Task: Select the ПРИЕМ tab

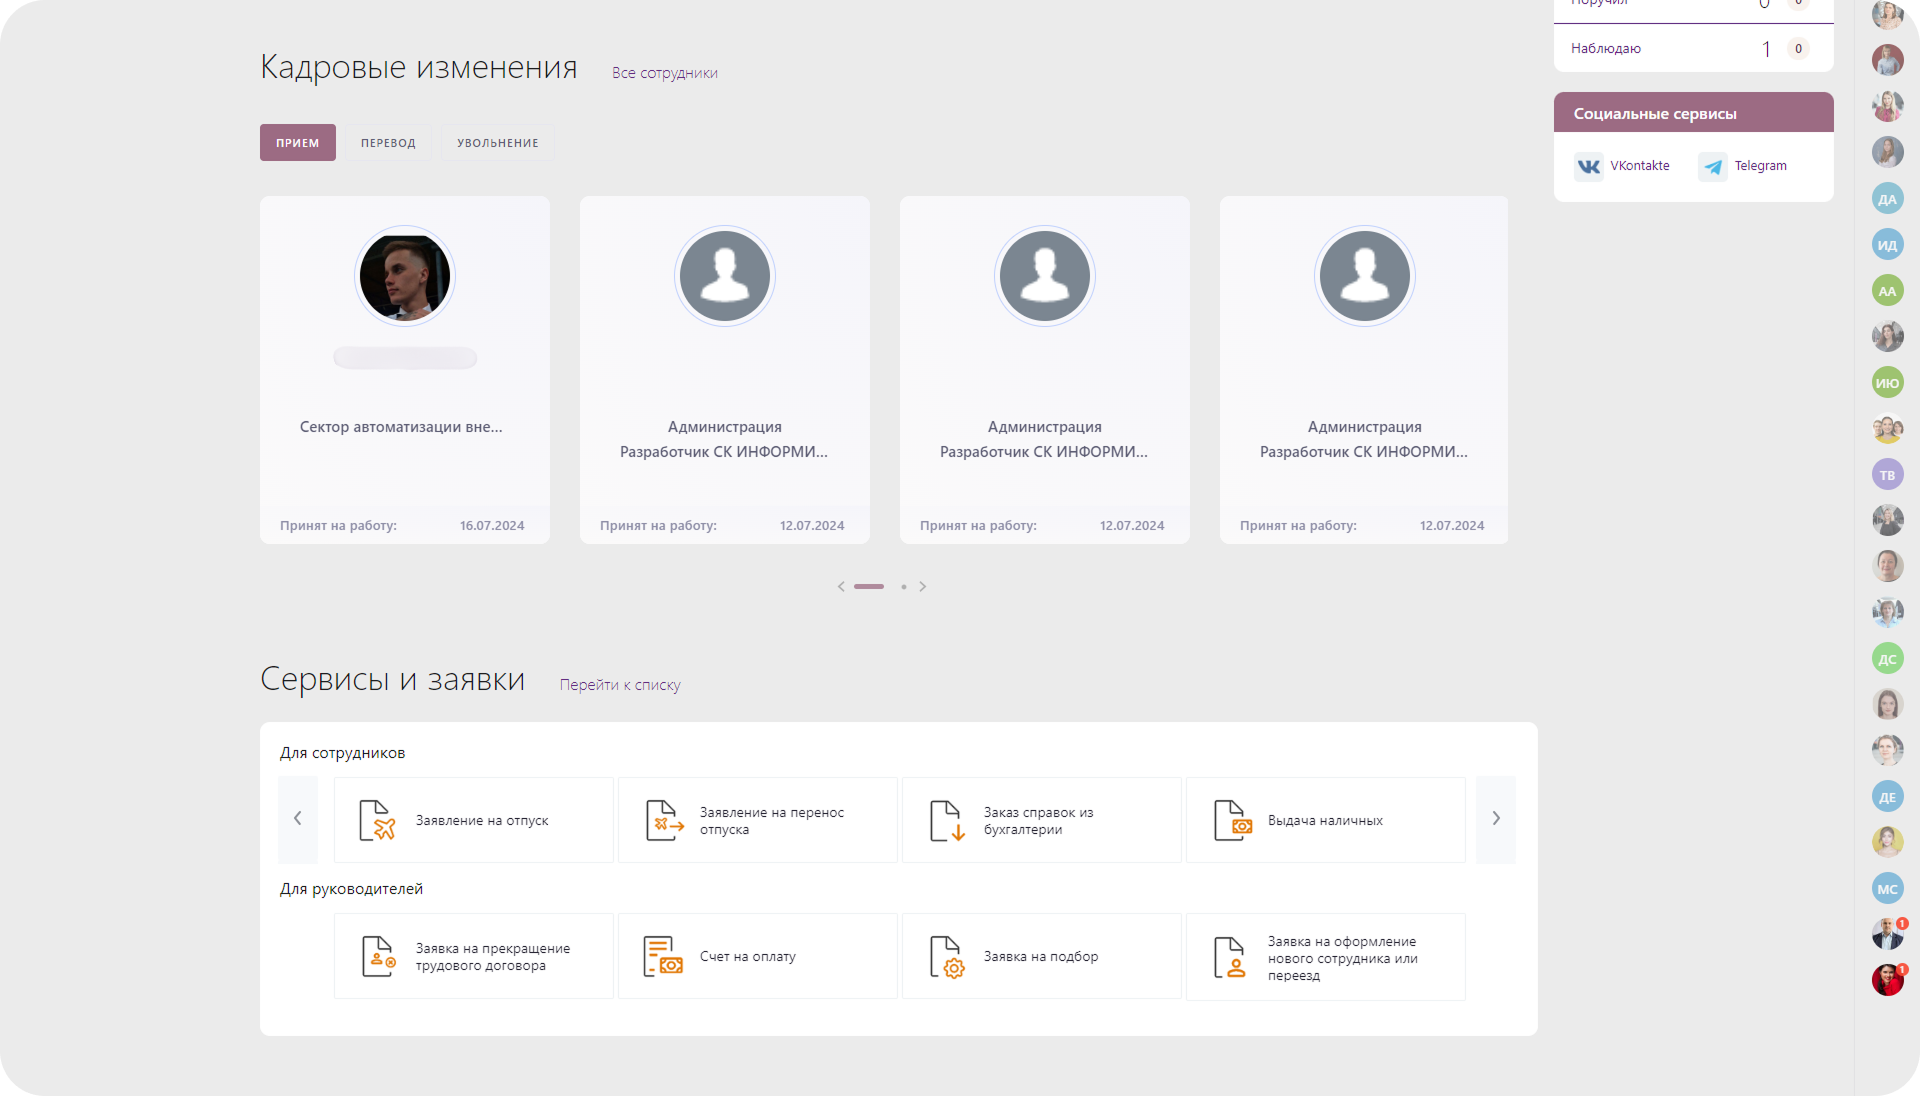Action: coord(297,143)
